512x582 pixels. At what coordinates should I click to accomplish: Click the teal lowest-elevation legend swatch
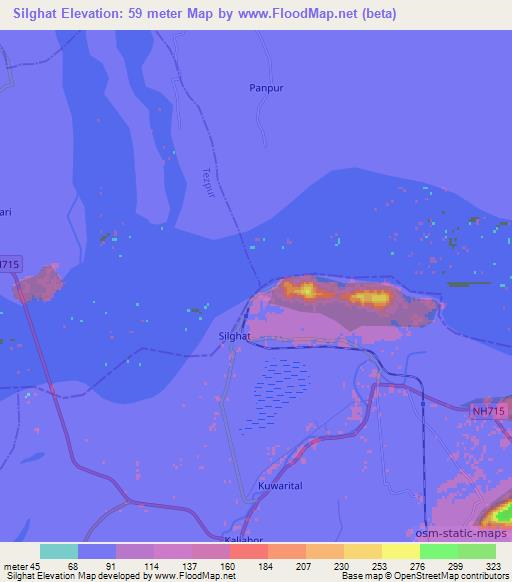(x=59, y=552)
